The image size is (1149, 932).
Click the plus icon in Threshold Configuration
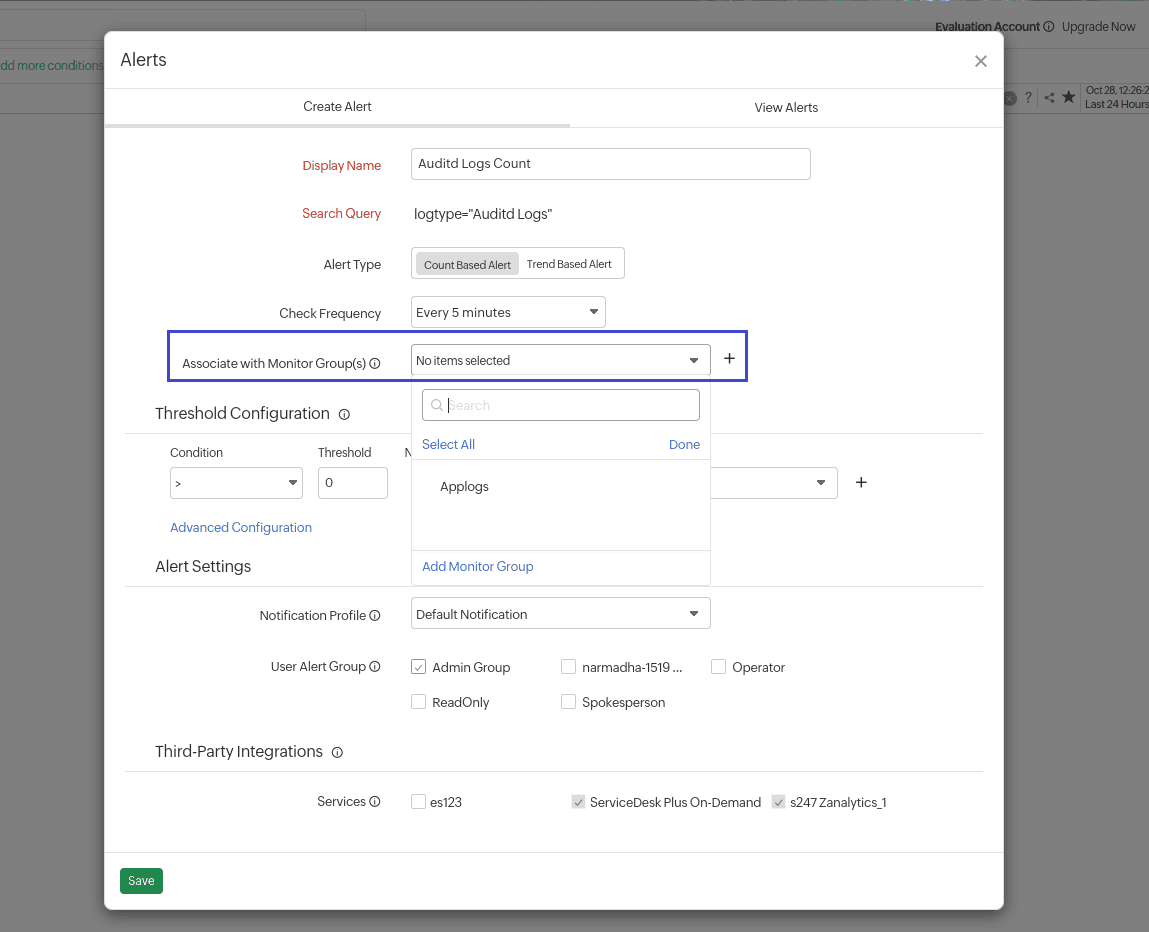tap(861, 482)
